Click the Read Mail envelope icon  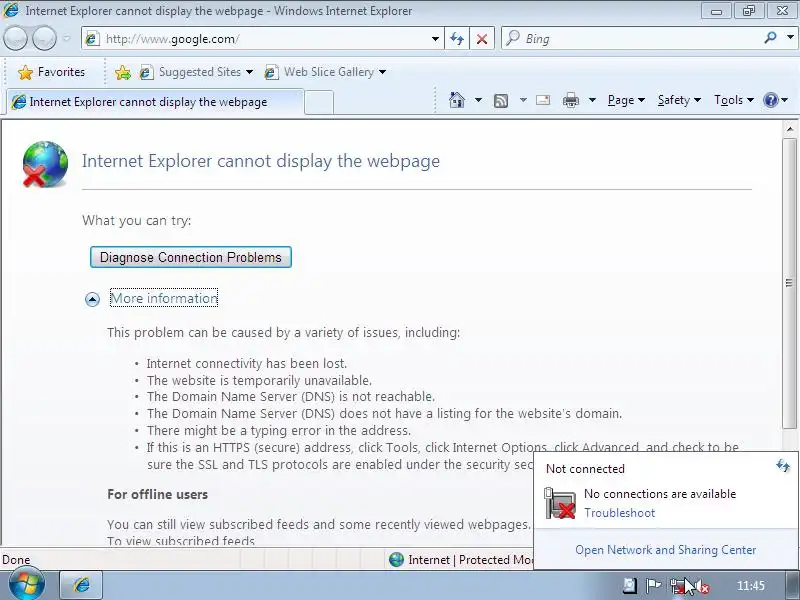click(x=543, y=100)
